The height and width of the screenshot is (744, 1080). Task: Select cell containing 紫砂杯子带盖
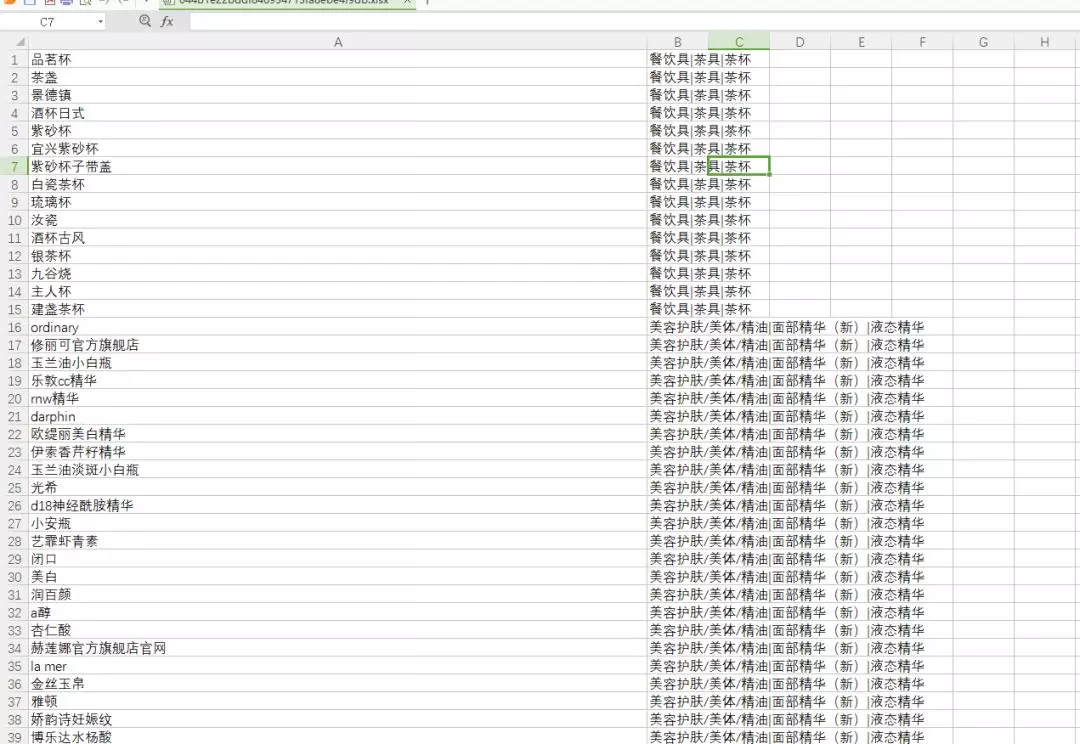338,166
